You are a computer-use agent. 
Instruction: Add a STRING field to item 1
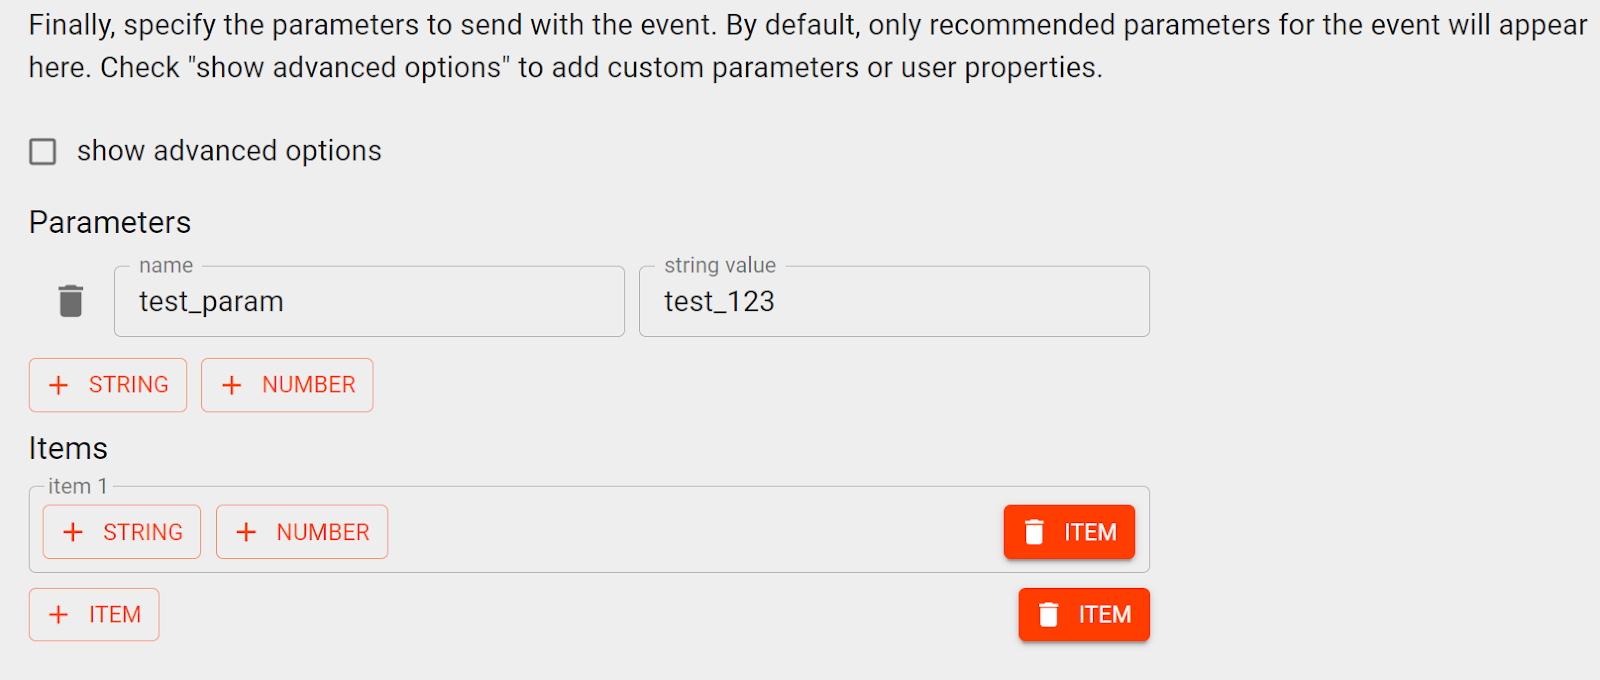coord(122,532)
